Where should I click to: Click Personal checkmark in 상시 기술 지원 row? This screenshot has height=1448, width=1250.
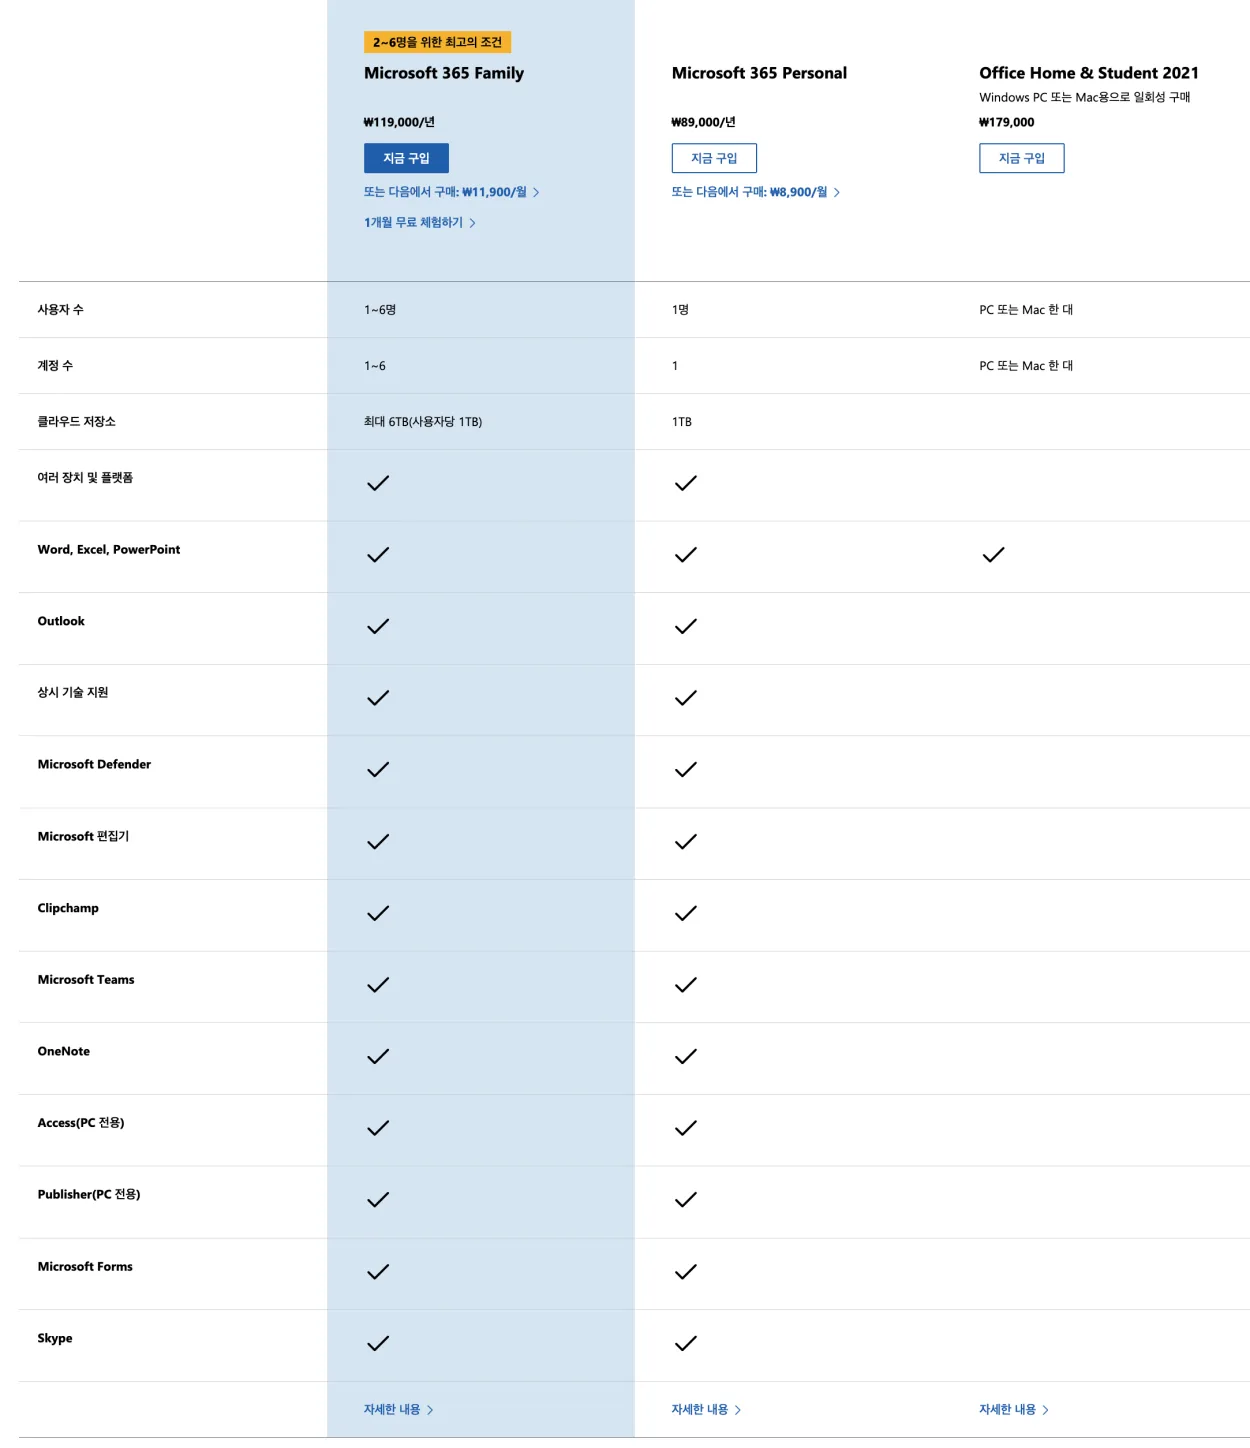686,699
